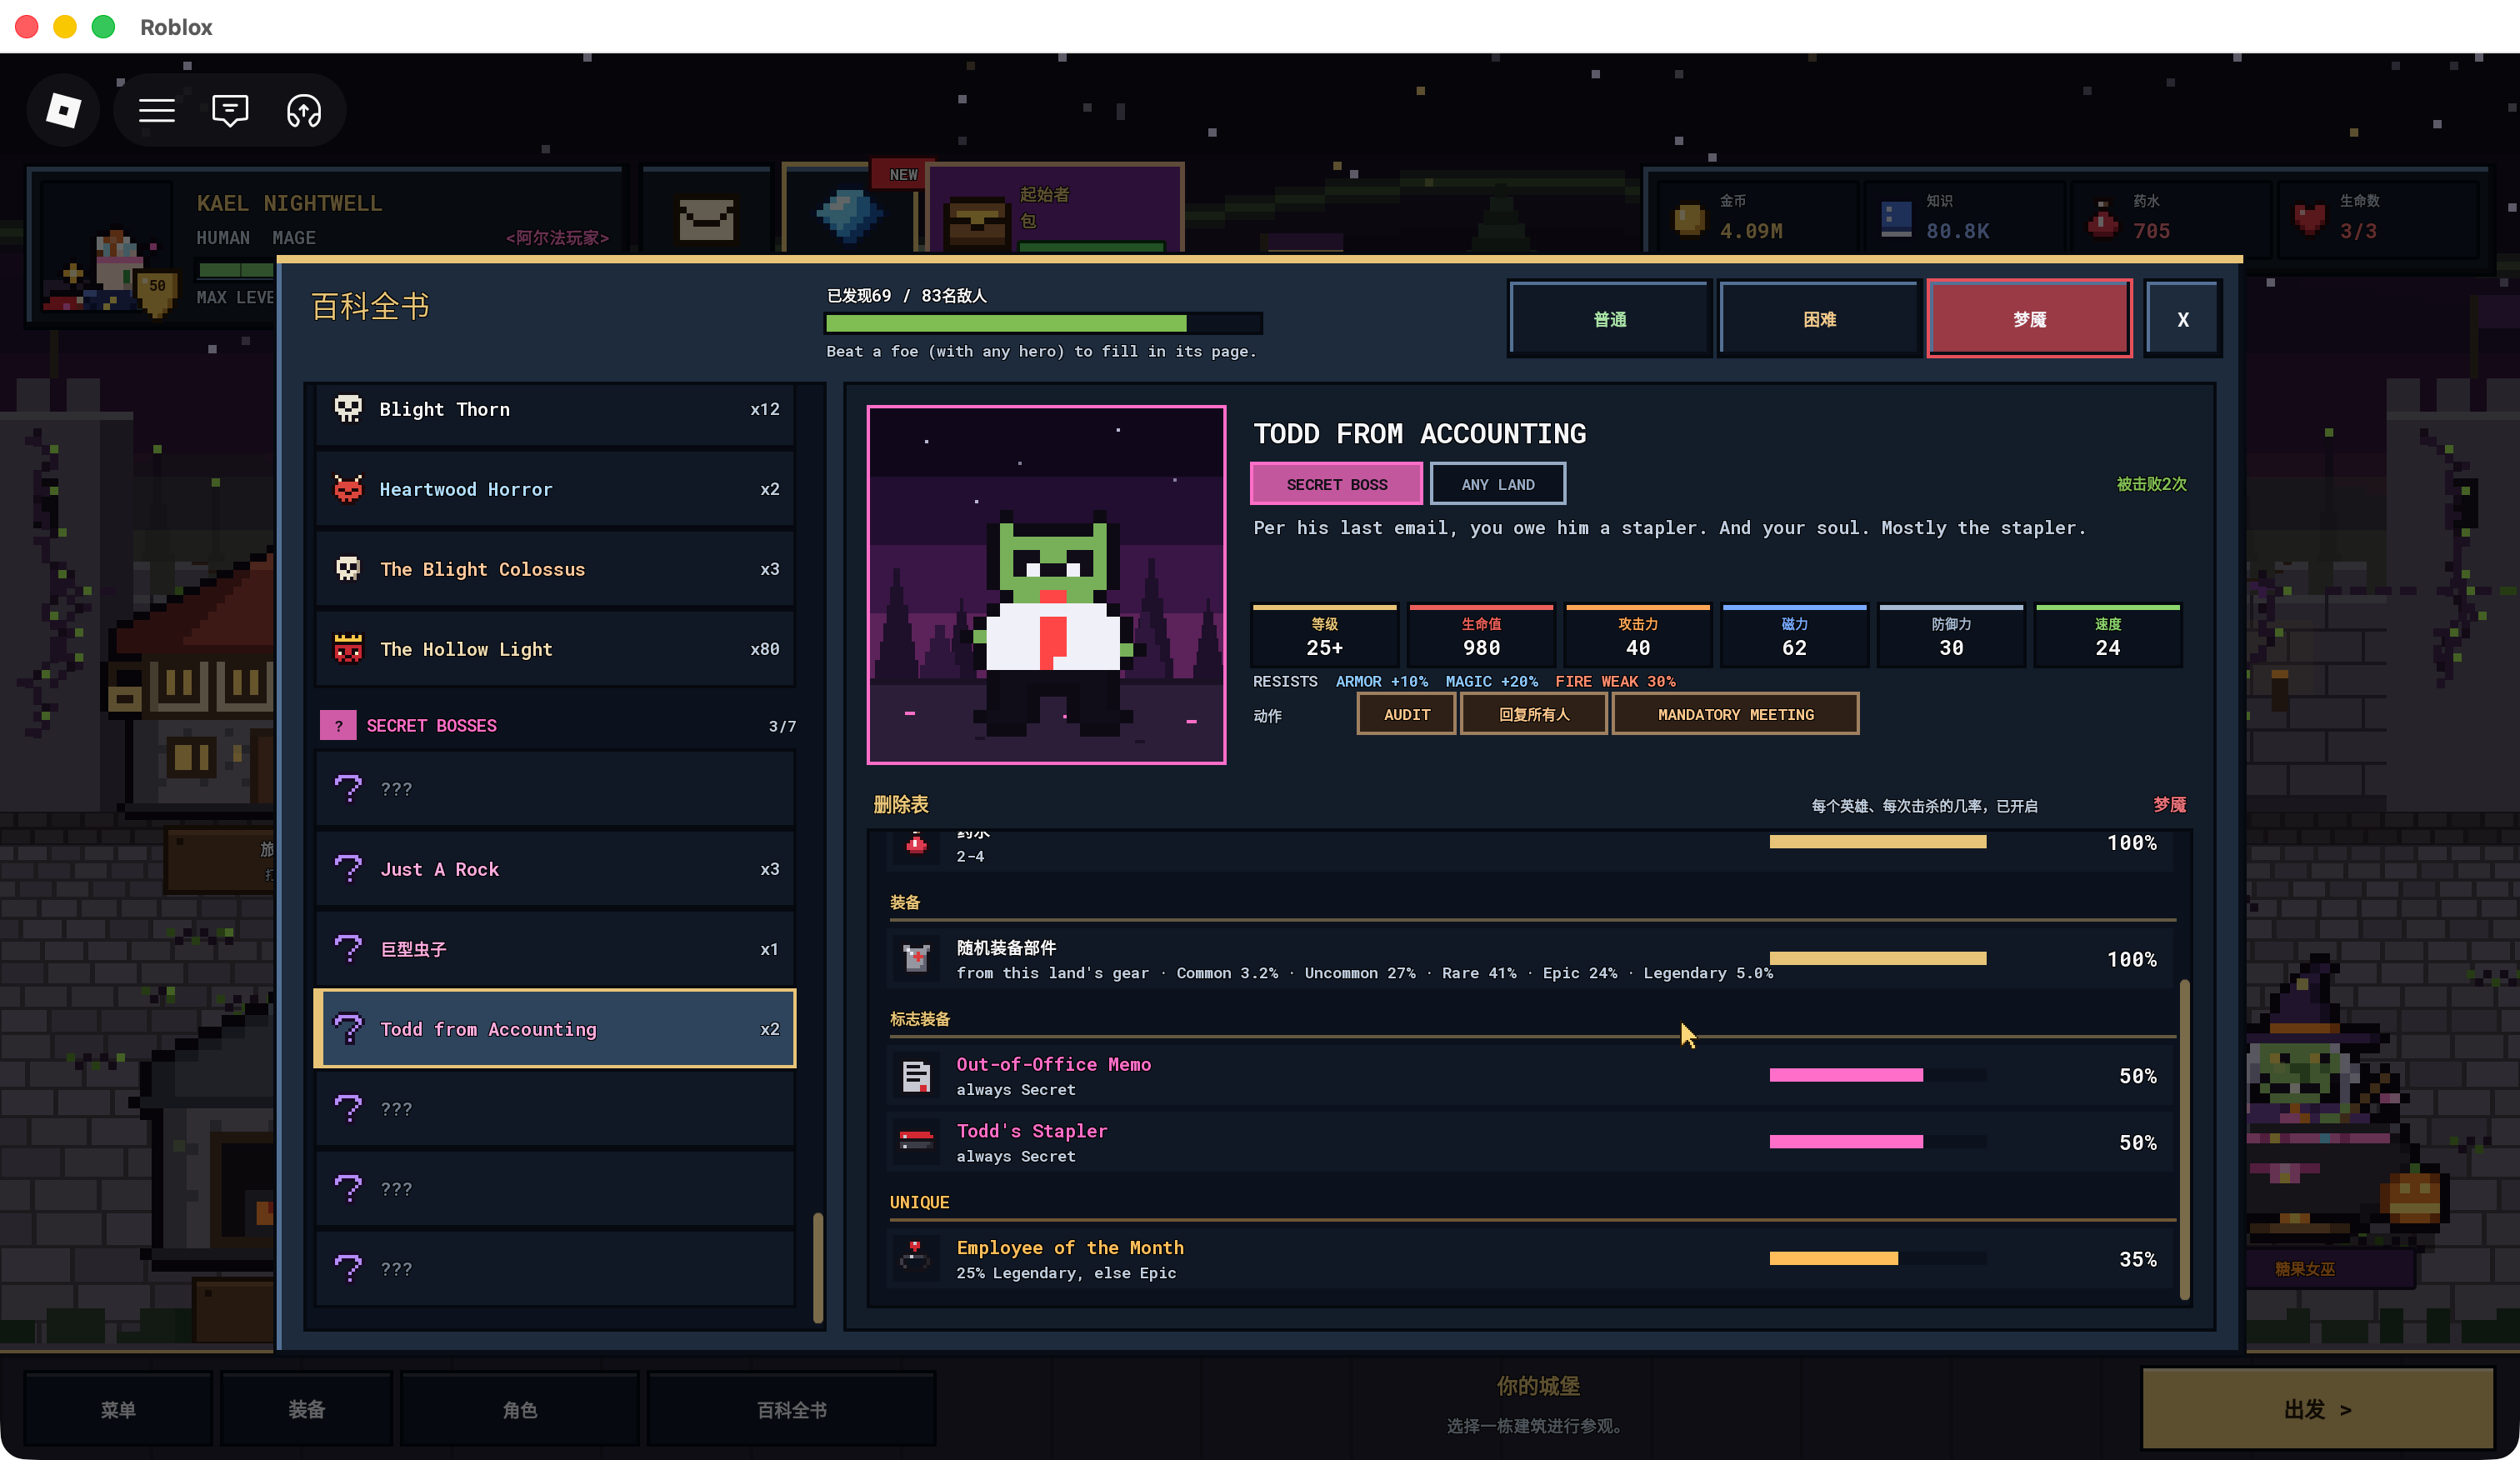Select The Hollow Light entry

(x=555, y=649)
